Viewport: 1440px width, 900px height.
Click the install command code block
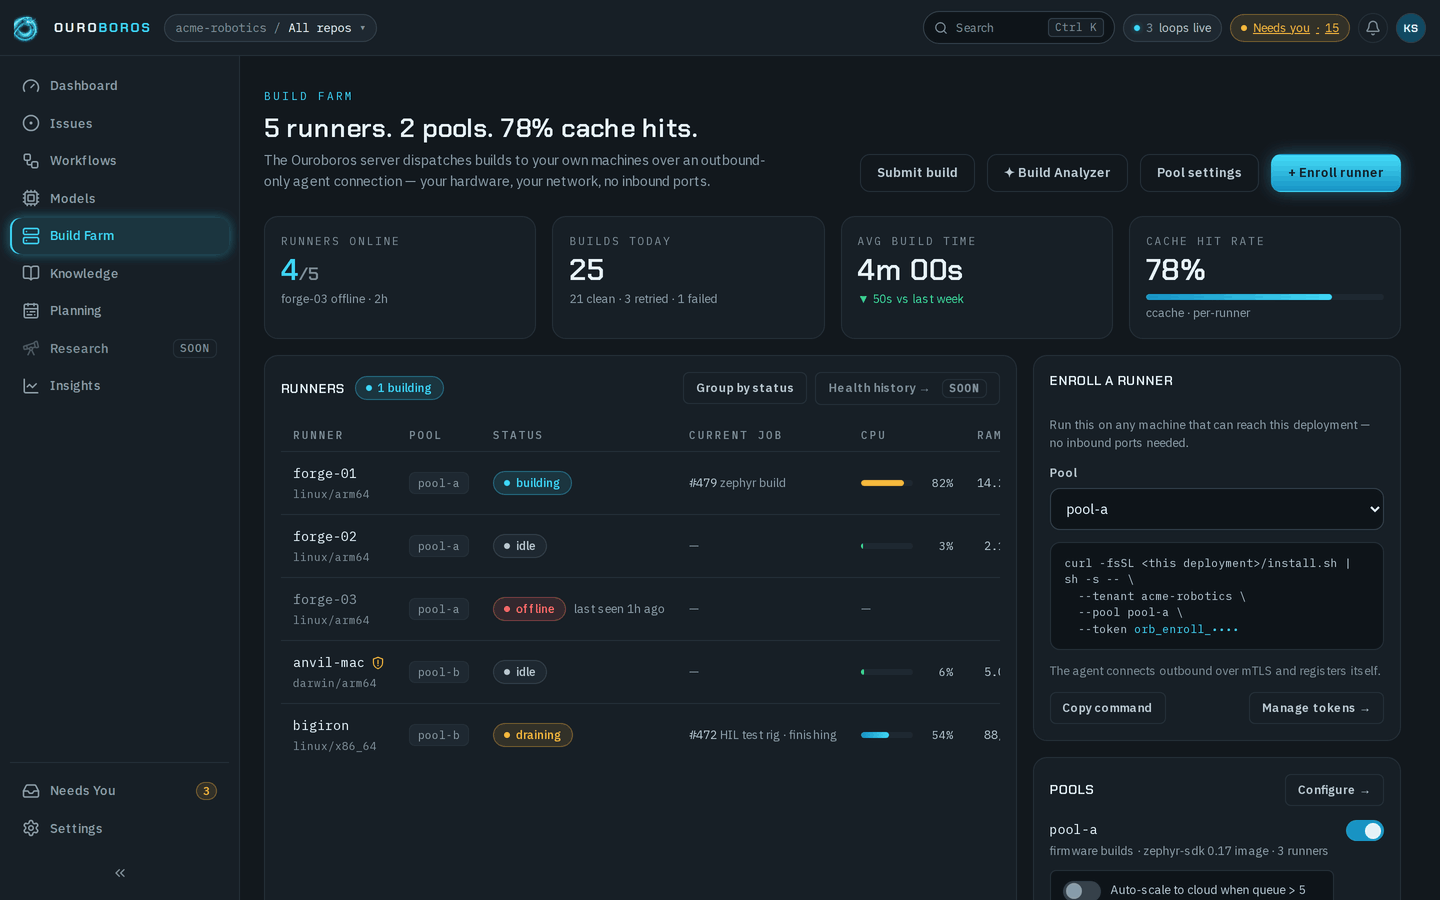[x=1216, y=596]
